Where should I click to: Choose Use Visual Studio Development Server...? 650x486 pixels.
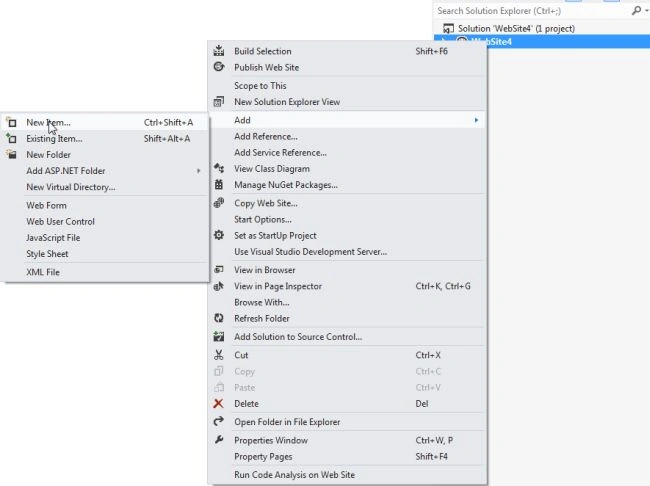[310, 252]
